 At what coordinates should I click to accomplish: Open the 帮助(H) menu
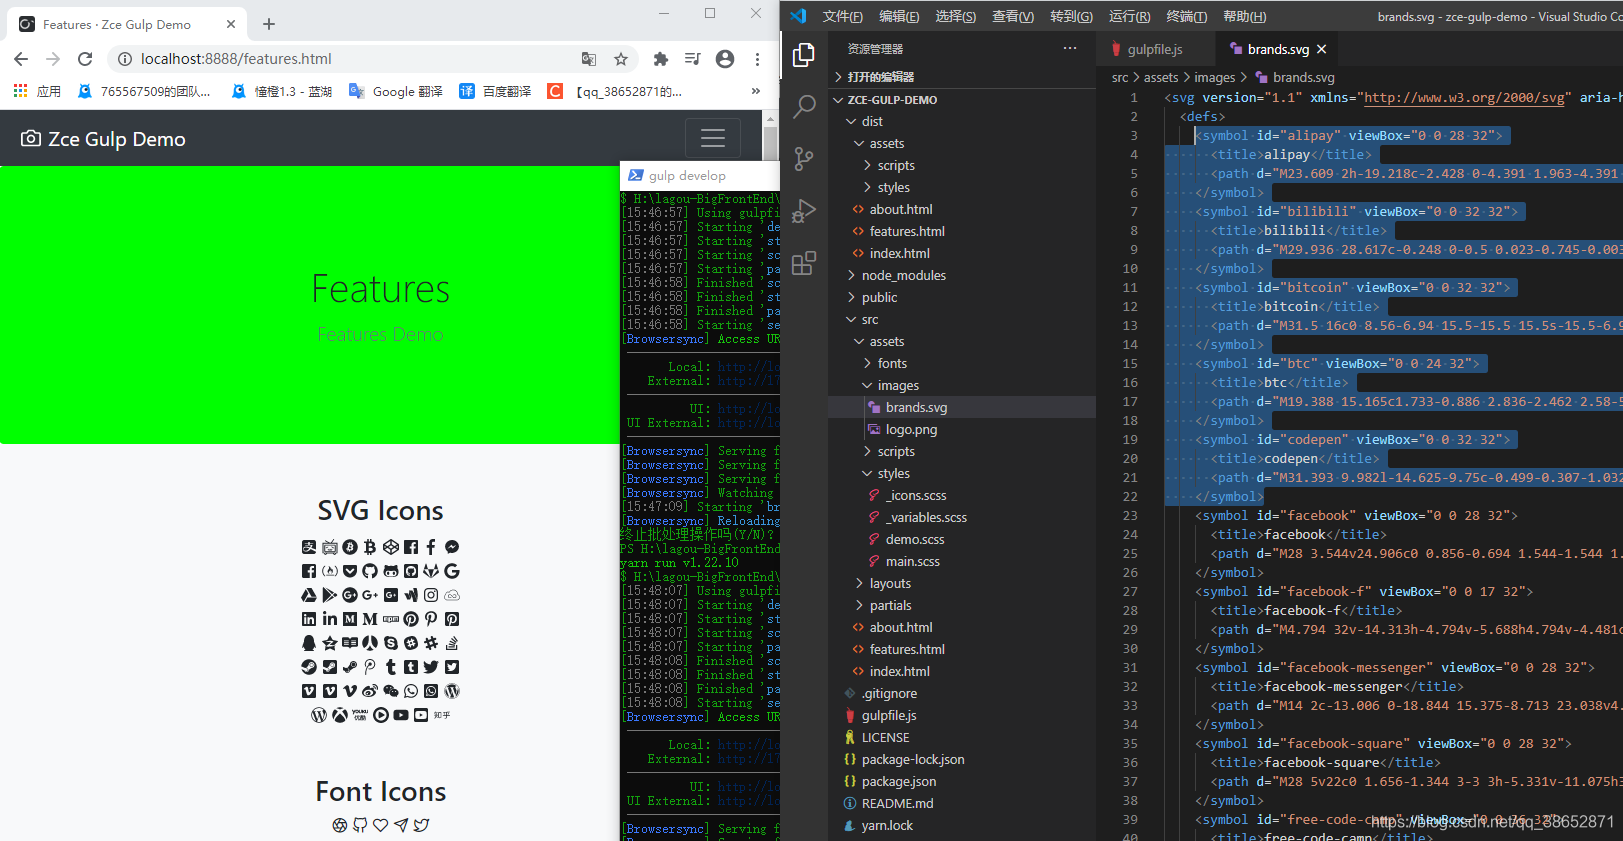1245,16
